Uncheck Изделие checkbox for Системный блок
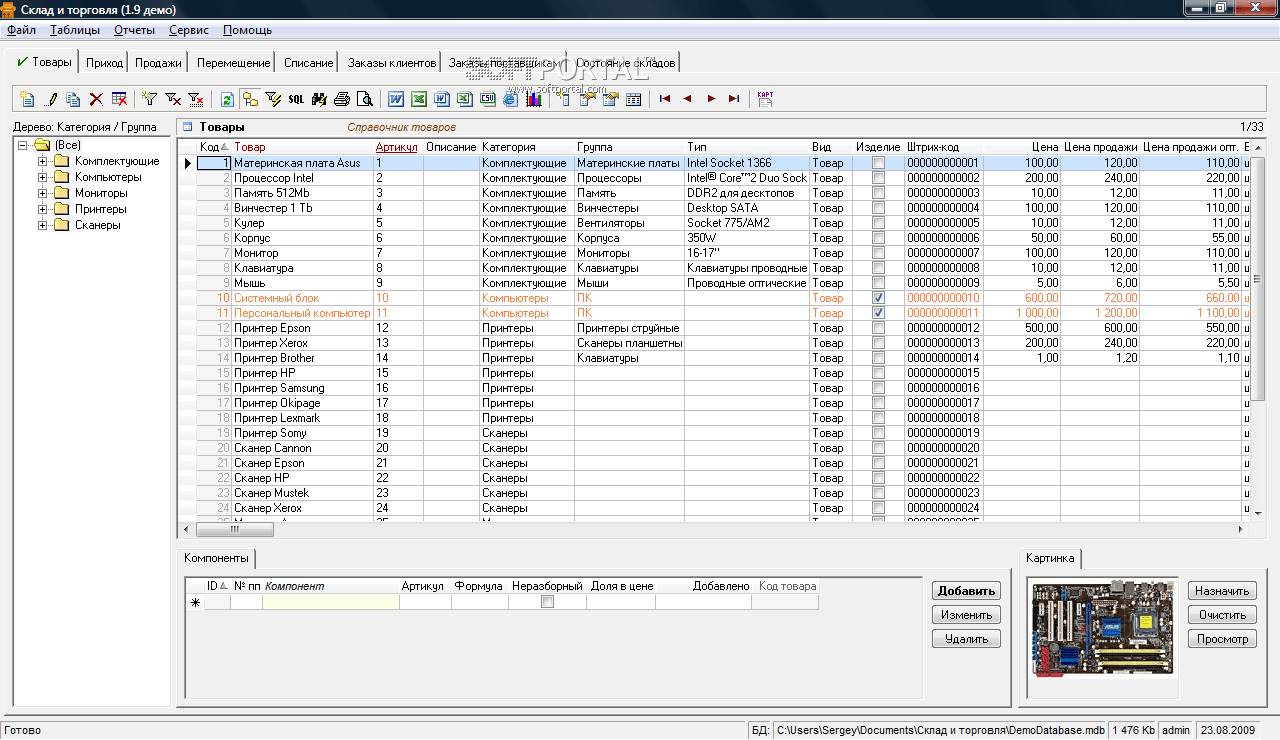The image size is (1280, 740). tap(878, 298)
